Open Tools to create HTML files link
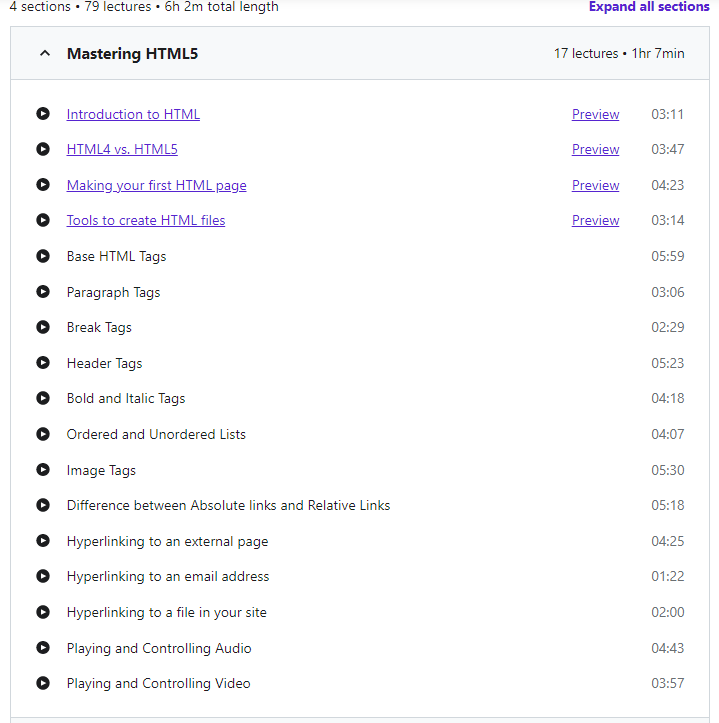Viewport: 719px width, 723px height. [146, 220]
